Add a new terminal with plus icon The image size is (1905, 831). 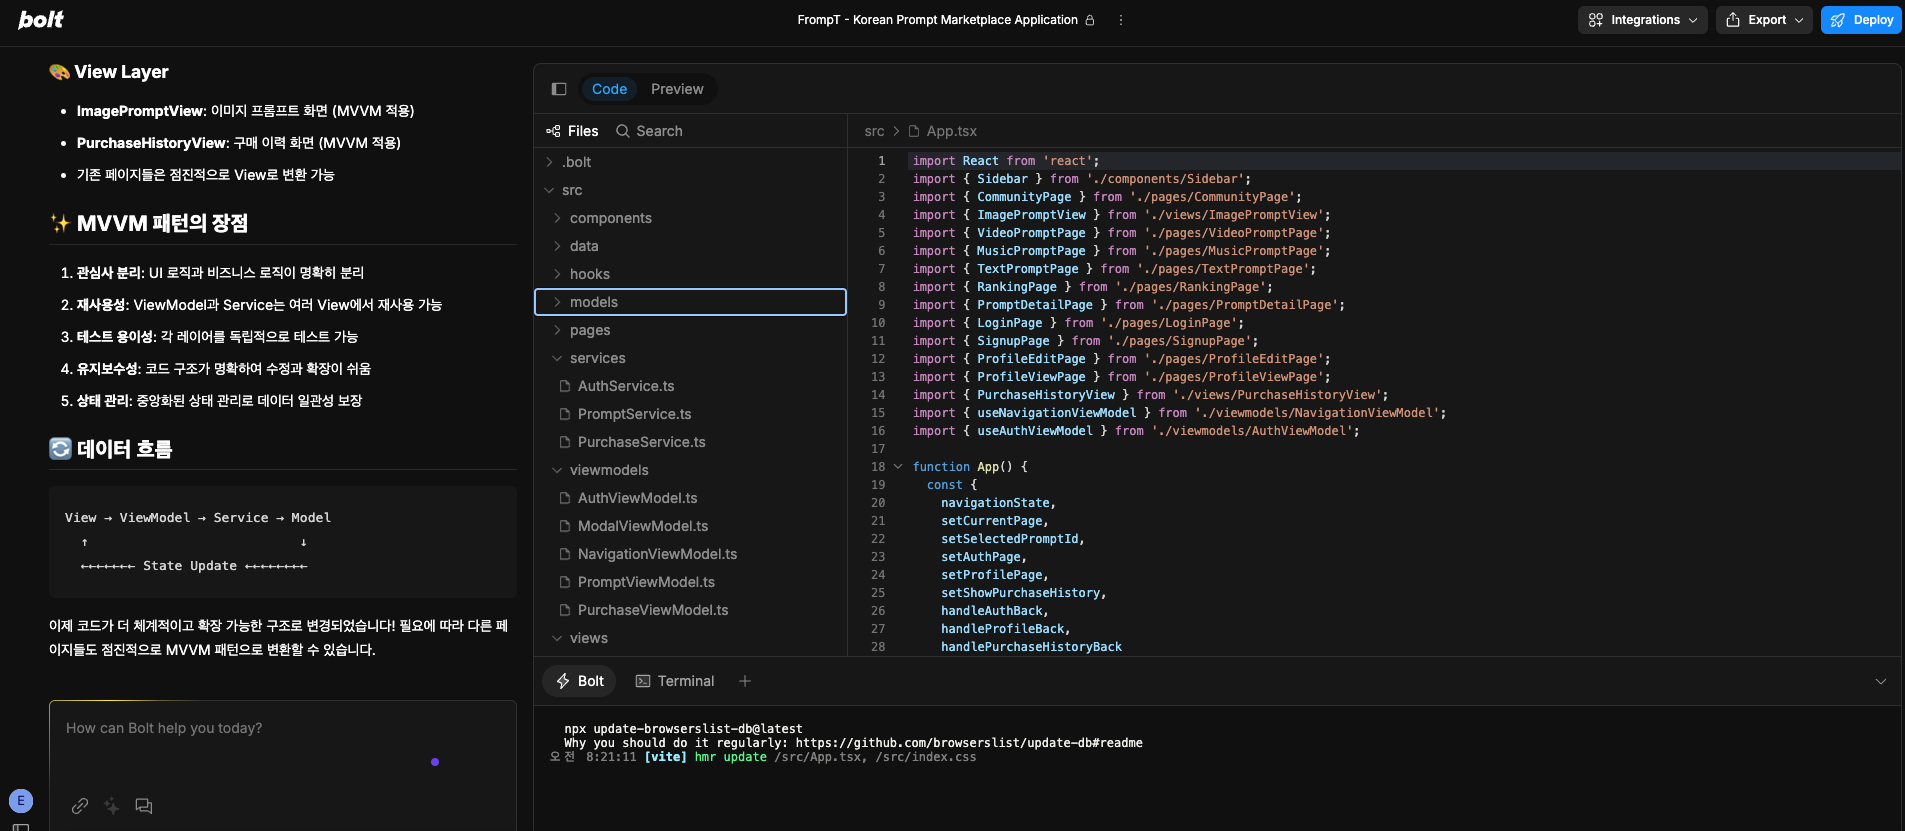tap(745, 681)
